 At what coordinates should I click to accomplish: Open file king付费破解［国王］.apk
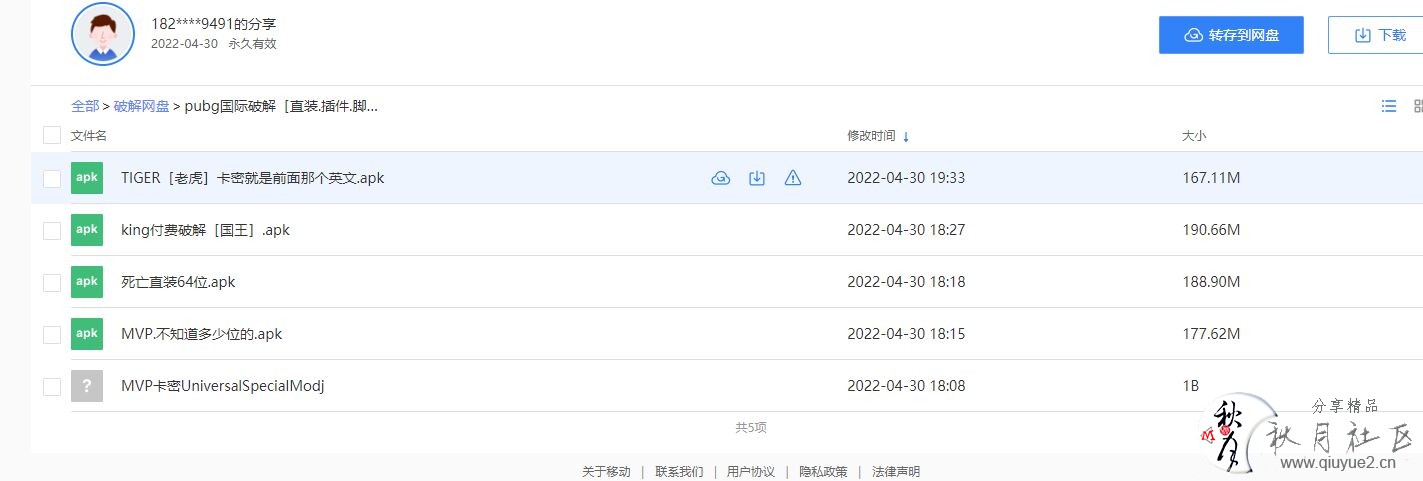(205, 230)
